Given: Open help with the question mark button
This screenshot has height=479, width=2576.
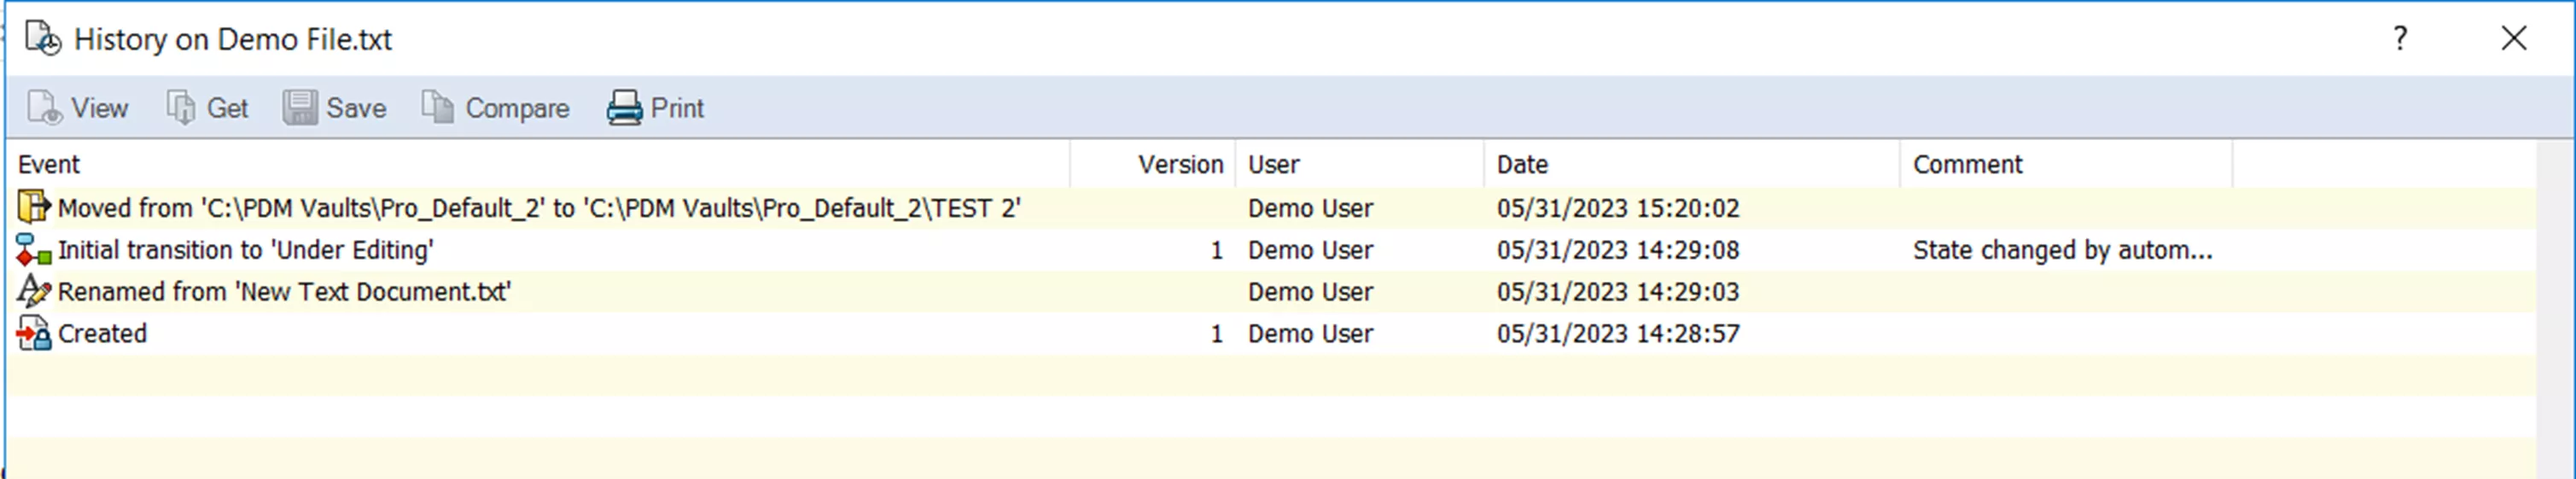Looking at the screenshot, I should click(x=2400, y=38).
